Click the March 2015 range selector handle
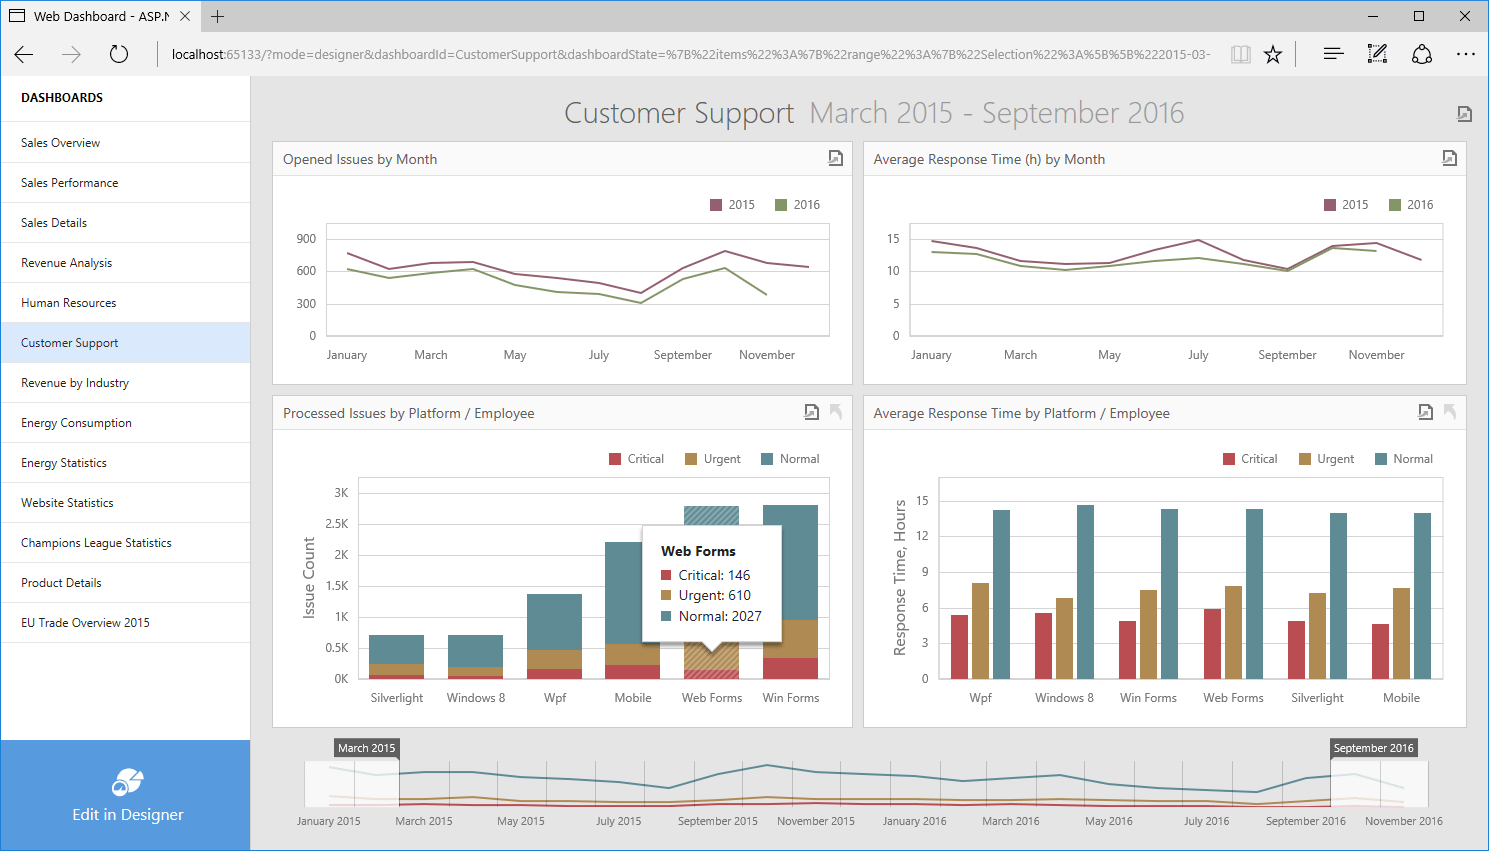This screenshot has height=851, width=1489. 399,783
